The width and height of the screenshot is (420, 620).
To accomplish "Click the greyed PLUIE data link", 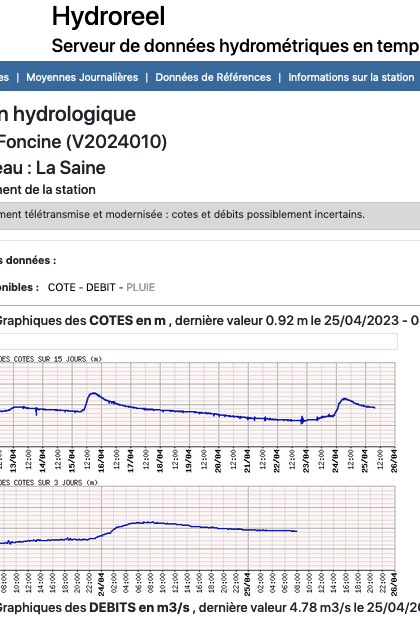I will [x=140, y=287].
